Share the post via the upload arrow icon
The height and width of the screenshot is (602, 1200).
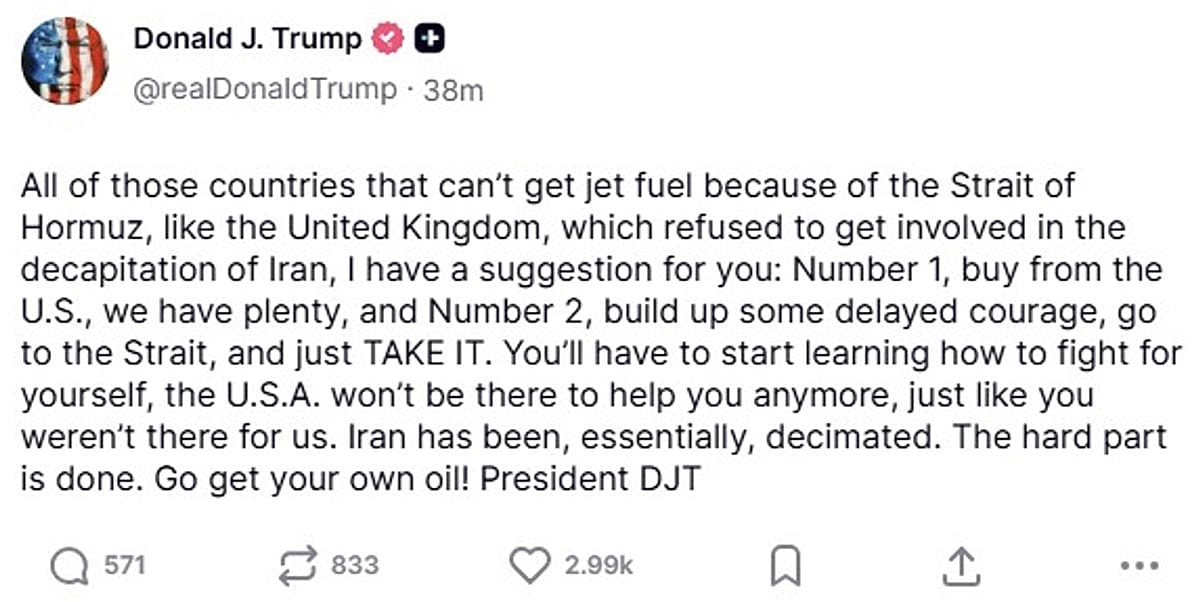pos(959,566)
